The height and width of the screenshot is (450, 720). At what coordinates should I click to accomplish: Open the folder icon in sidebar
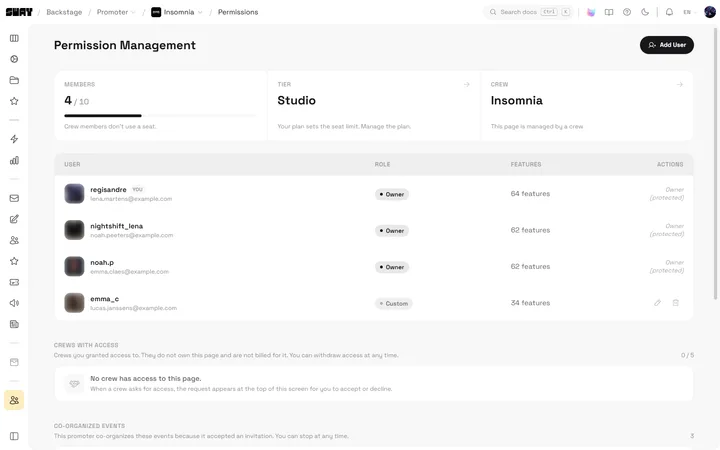click(14, 80)
